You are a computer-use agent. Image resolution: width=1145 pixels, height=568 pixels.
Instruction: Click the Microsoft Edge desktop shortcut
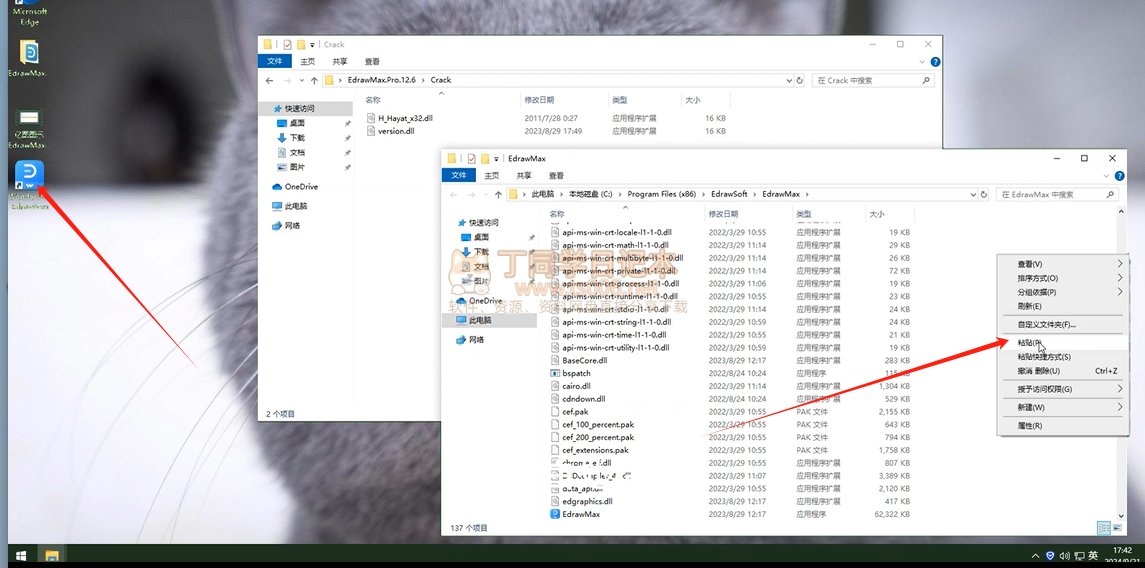pyautogui.click(x=30, y=12)
